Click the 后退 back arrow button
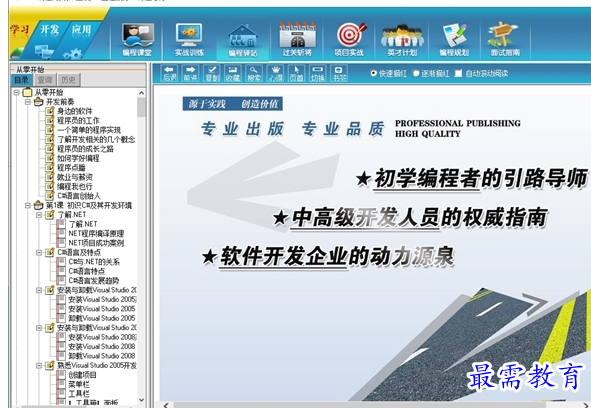The image size is (591, 408). (x=170, y=73)
